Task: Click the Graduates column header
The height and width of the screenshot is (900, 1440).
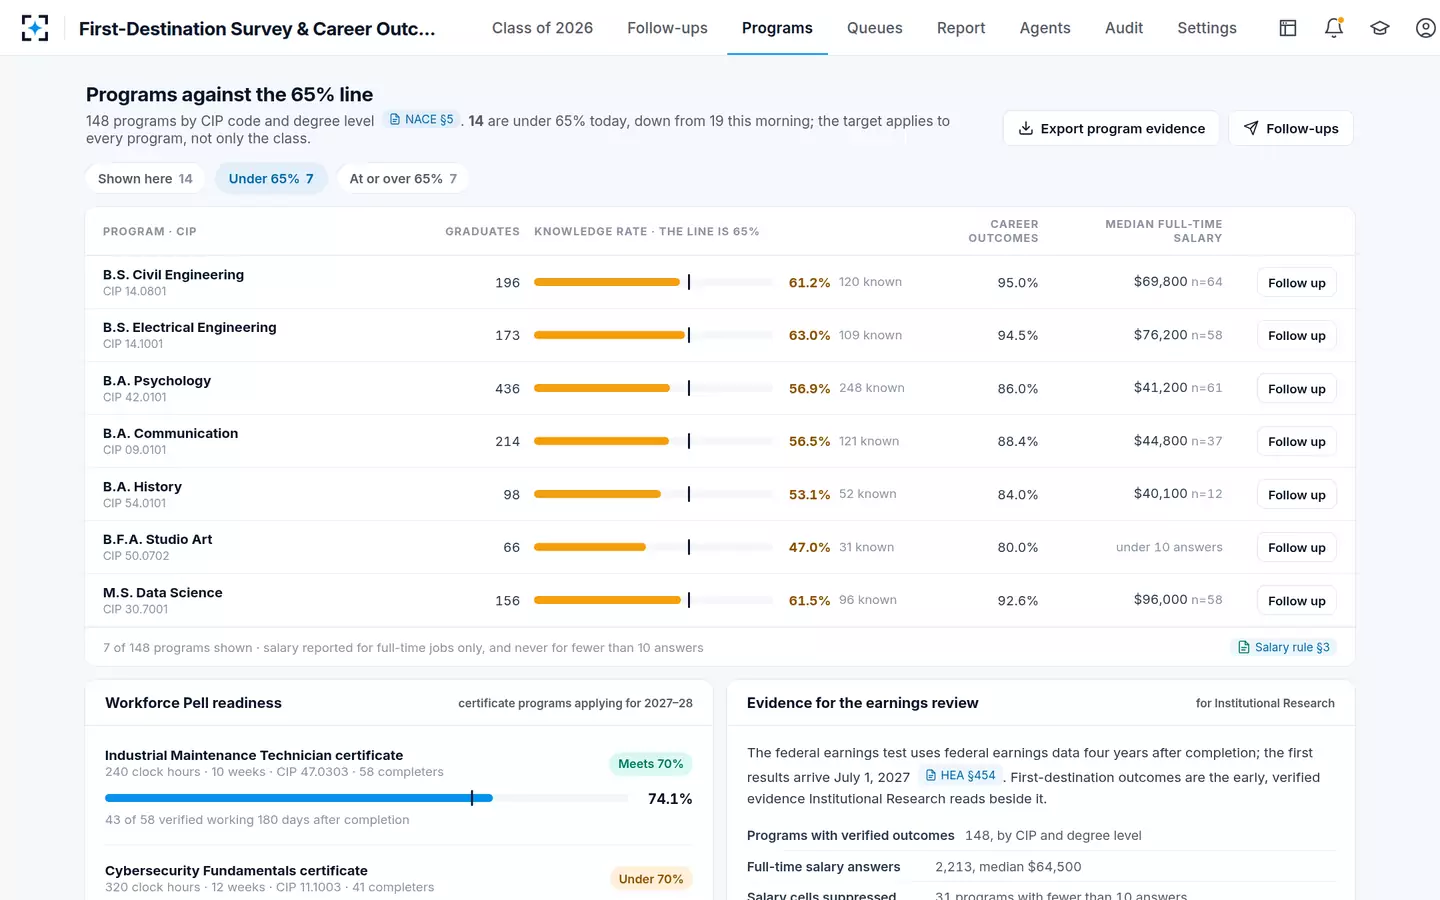Action: (482, 232)
